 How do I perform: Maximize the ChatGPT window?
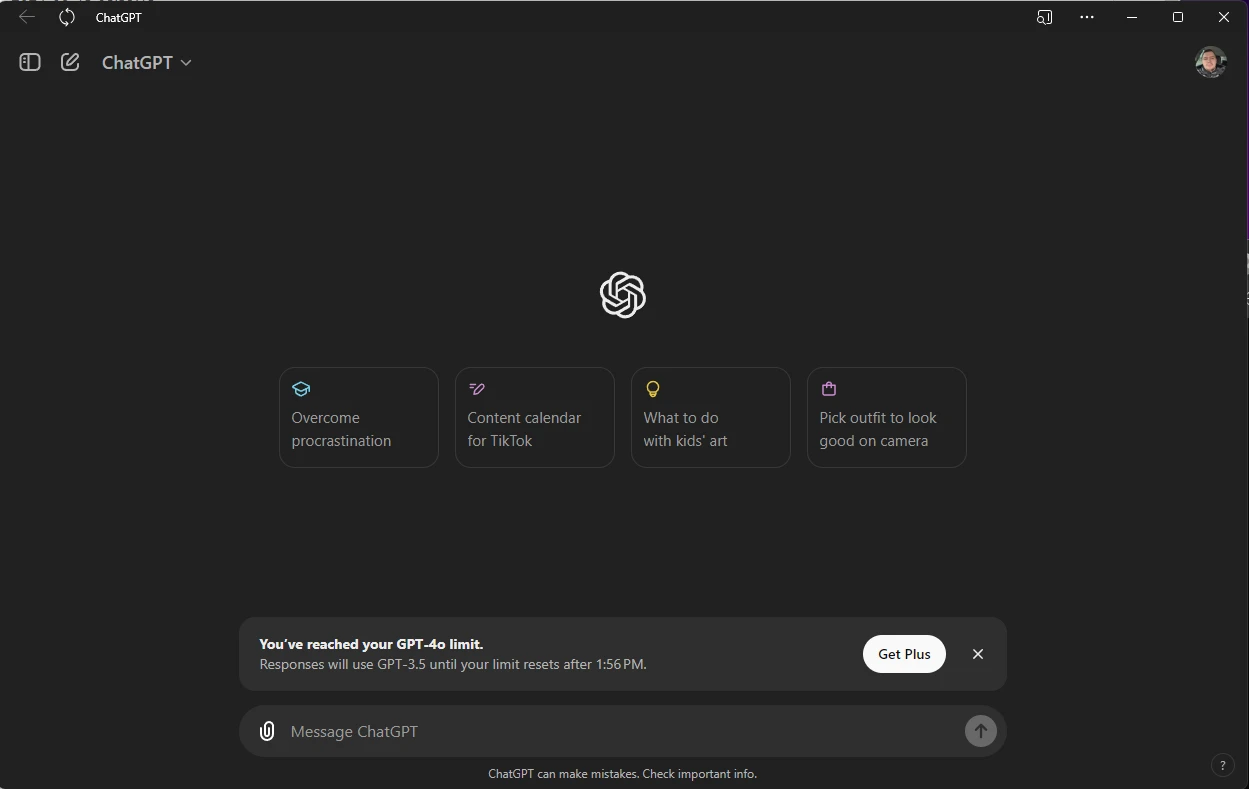coord(1178,17)
